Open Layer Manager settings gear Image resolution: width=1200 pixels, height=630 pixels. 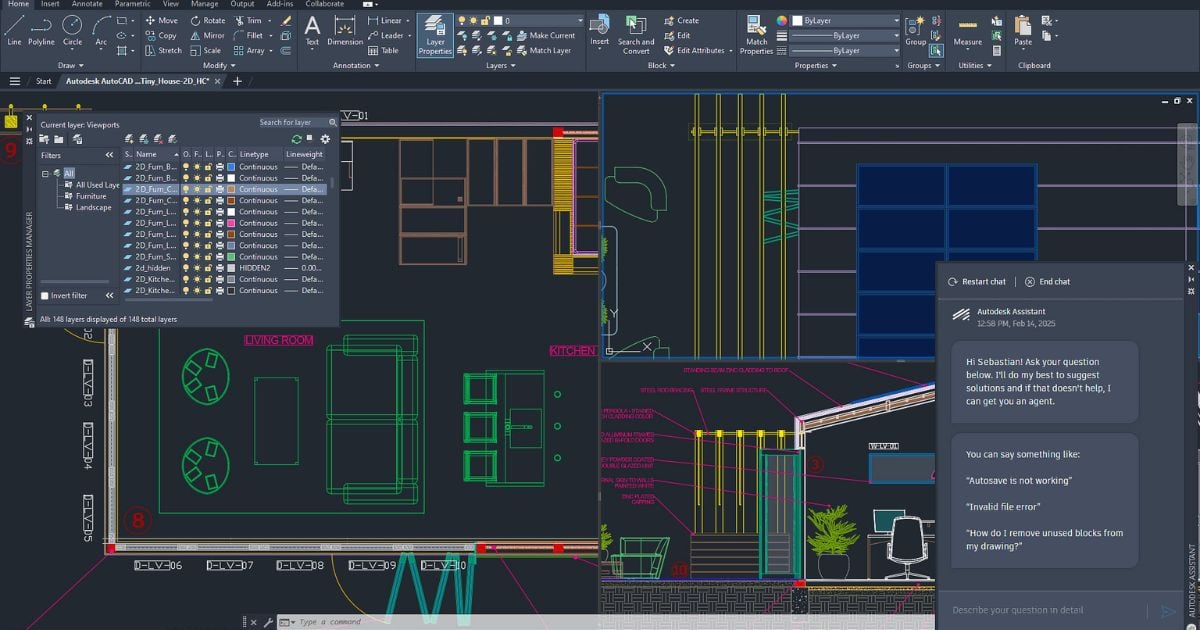(x=325, y=139)
